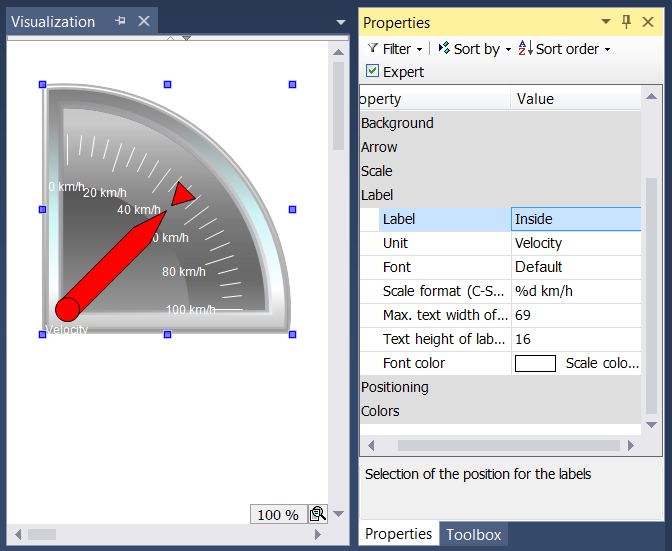Click the '80 km/h' gauge label
Screen dimensions: 672x551
(184, 272)
